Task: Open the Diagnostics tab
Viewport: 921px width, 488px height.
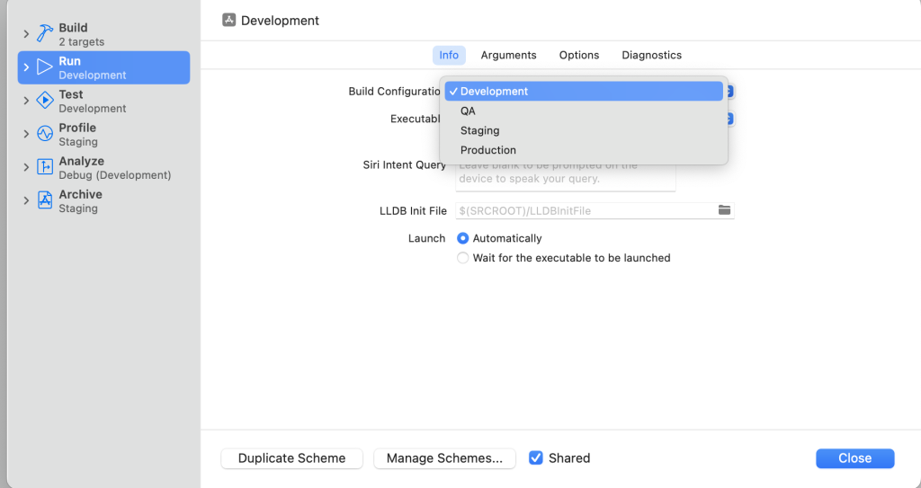Action: click(651, 55)
